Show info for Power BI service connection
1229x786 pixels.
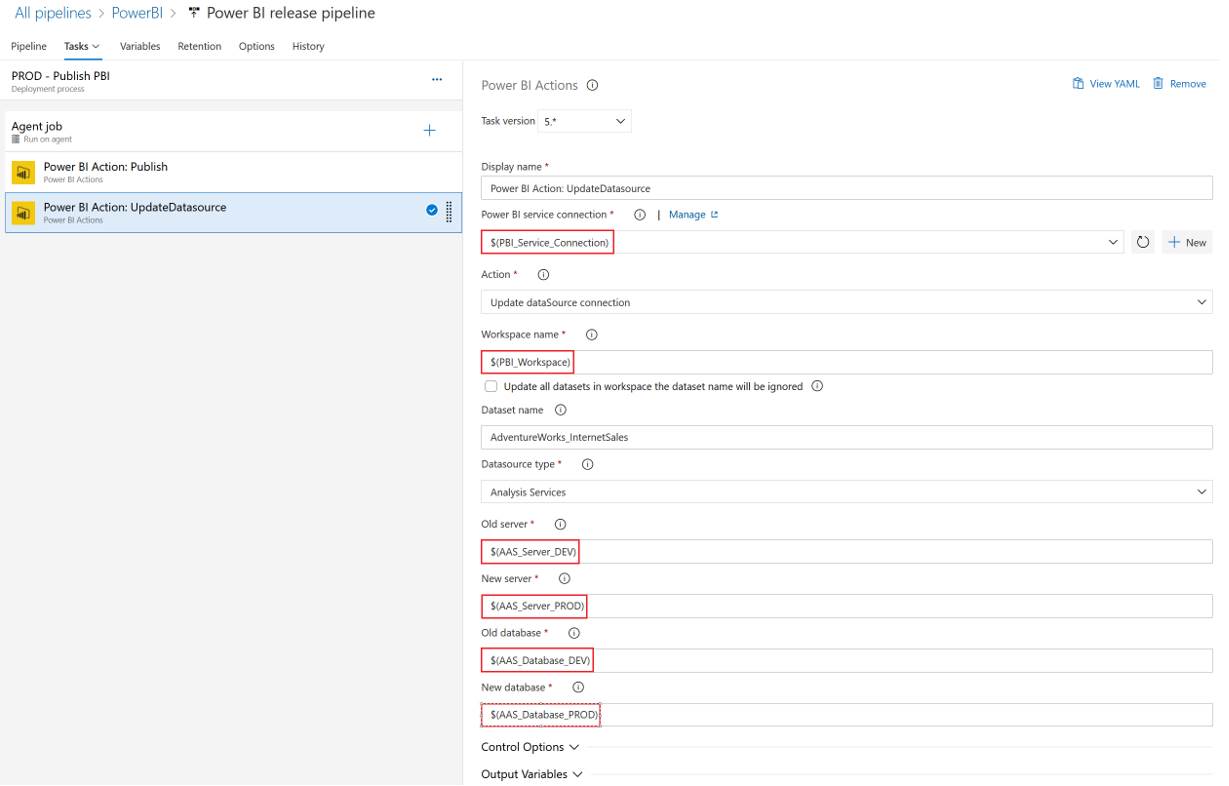click(x=639, y=215)
